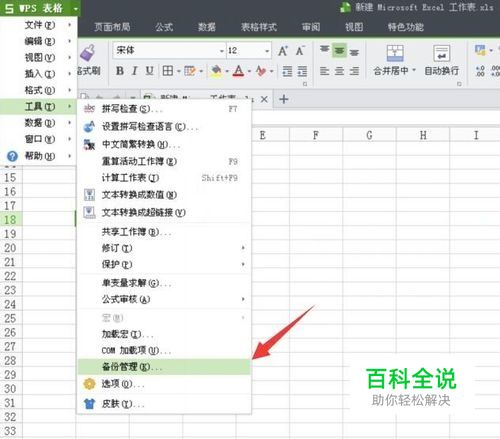Click the increase decimal places icon
The height and width of the screenshot is (439, 500).
click(480, 71)
